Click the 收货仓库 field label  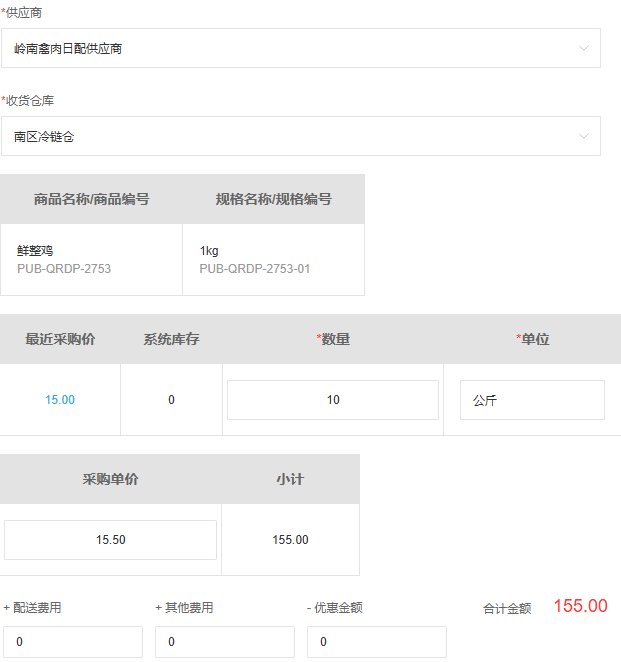[x=27, y=100]
